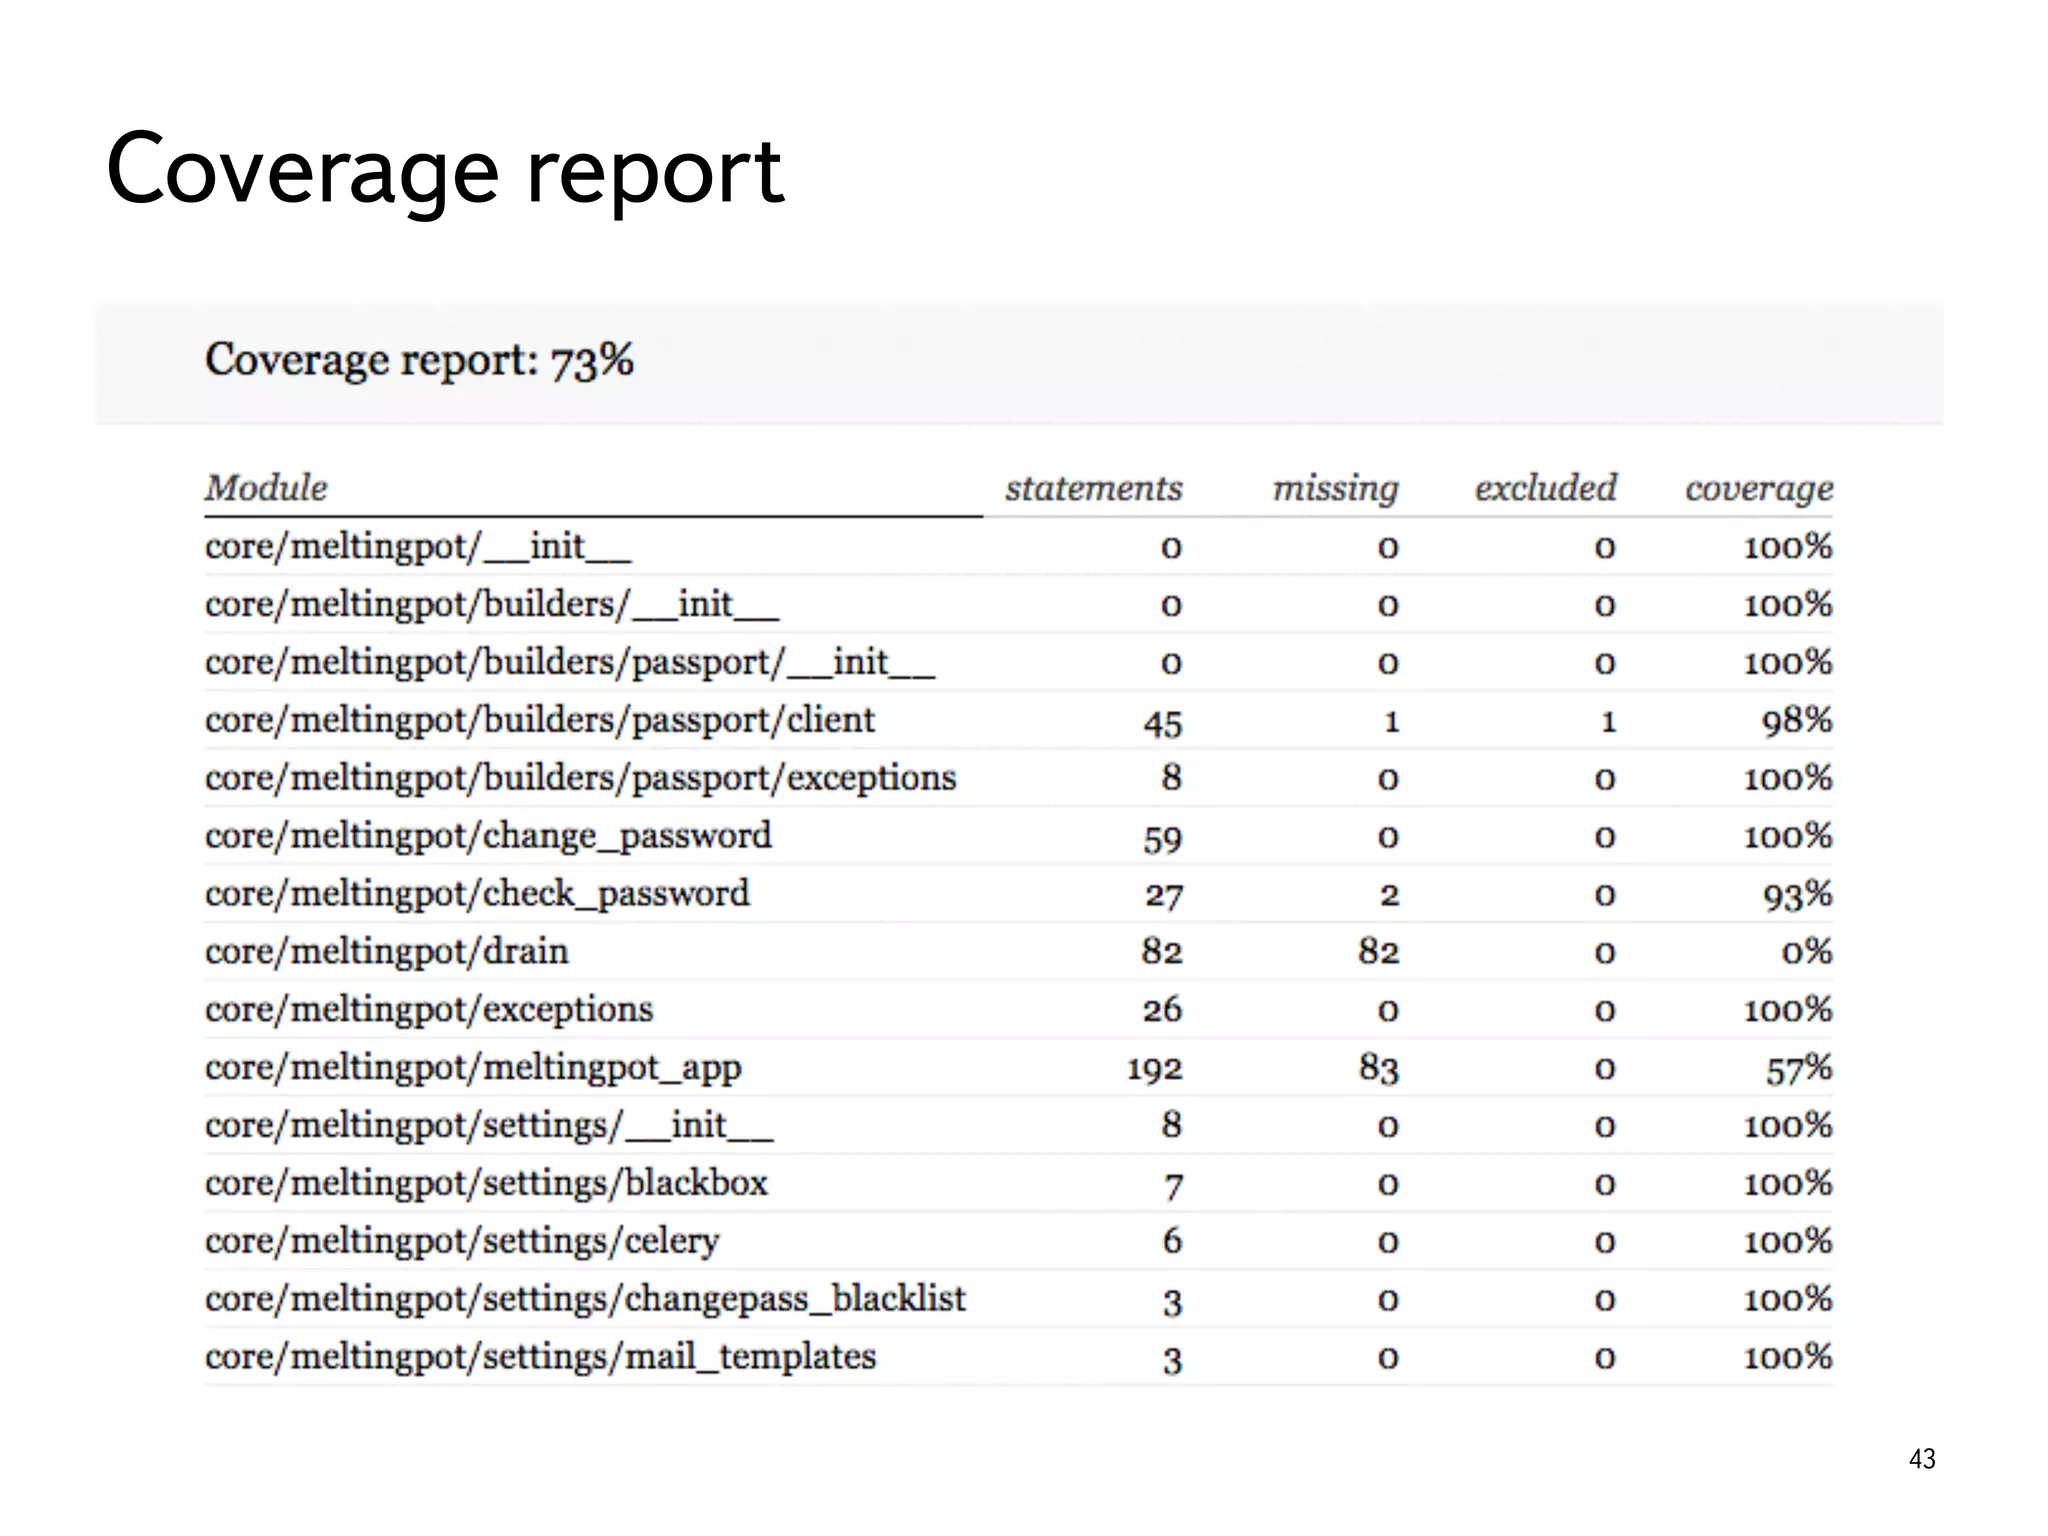
Task: Sort by the missing column header
Action: [1335, 488]
